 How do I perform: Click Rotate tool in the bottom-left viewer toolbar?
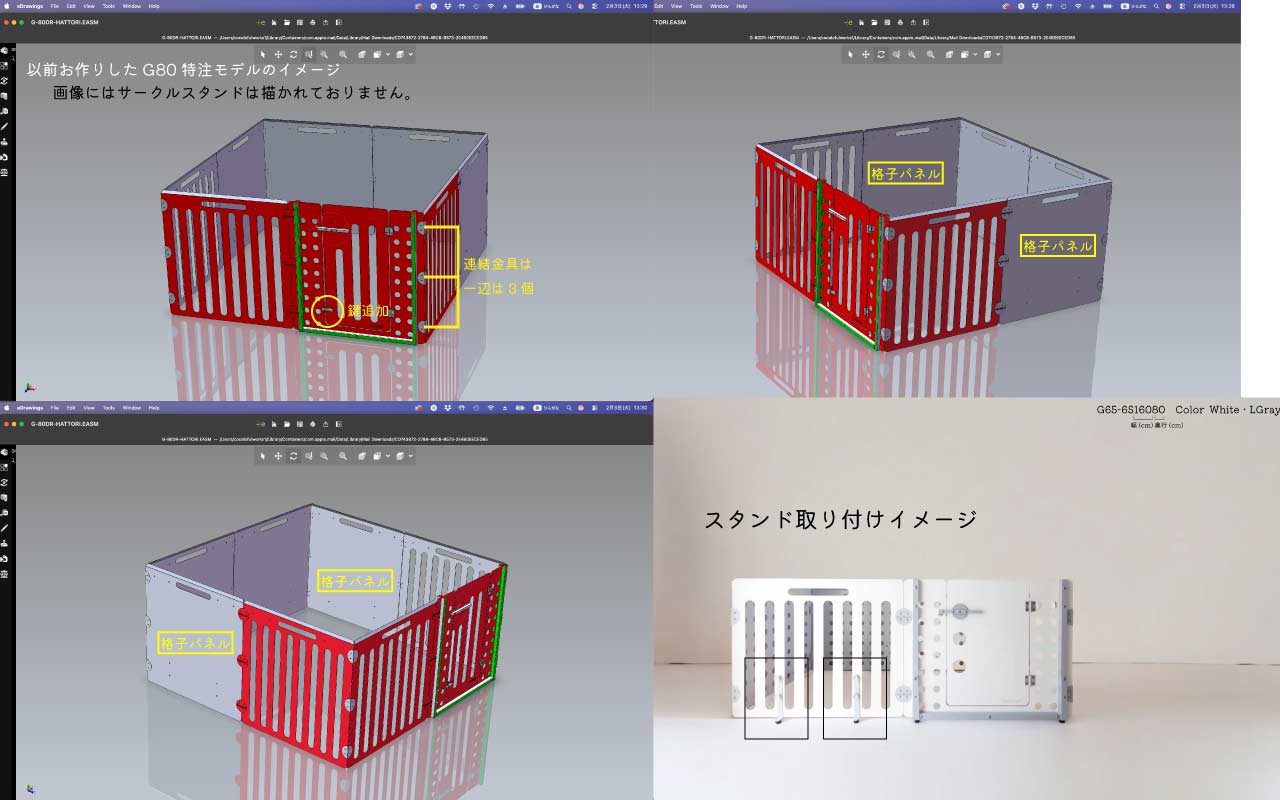click(x=293, y=456)
